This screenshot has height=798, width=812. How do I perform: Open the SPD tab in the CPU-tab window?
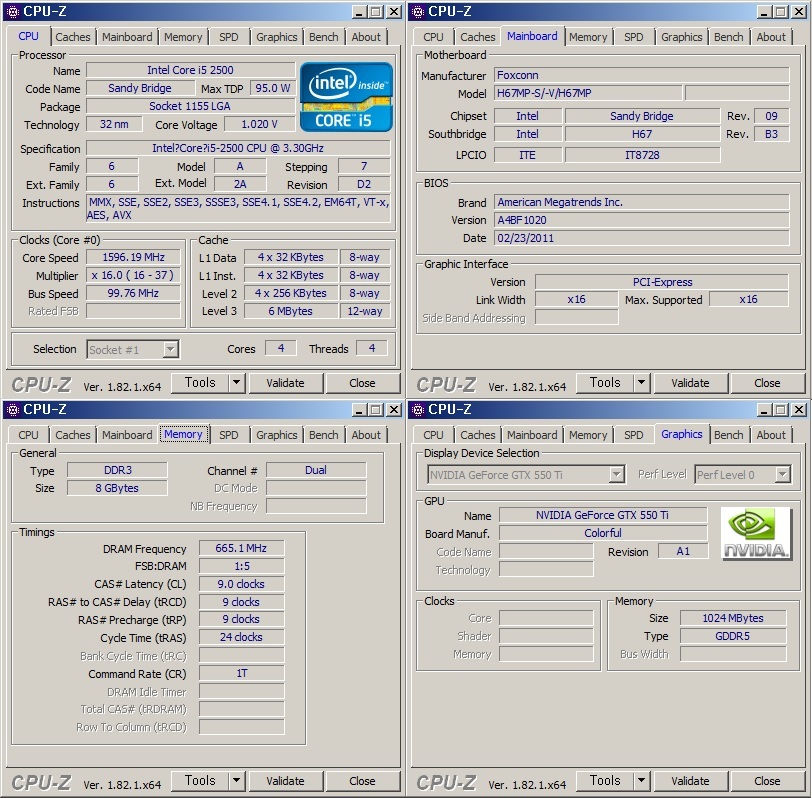[x=228, y=37]
